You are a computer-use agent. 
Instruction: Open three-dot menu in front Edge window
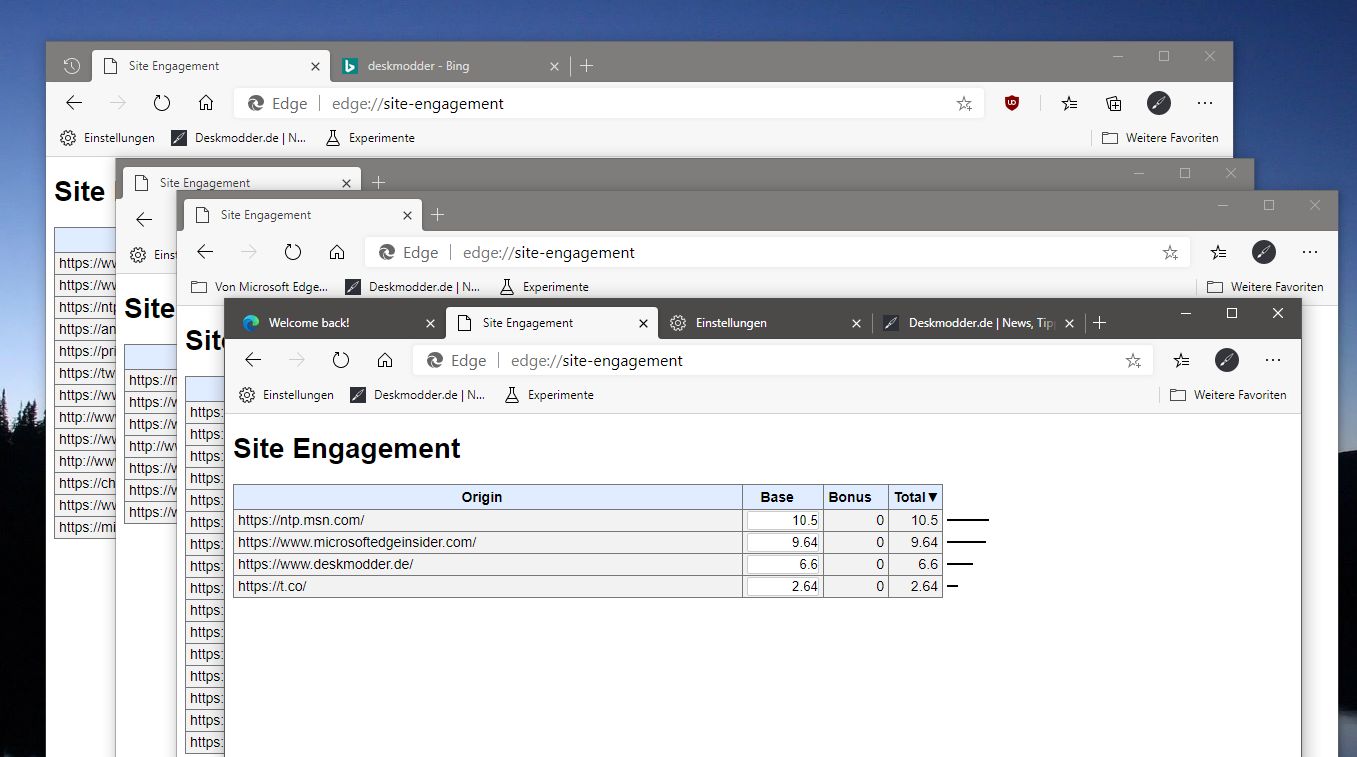(x=1273, y=360)
